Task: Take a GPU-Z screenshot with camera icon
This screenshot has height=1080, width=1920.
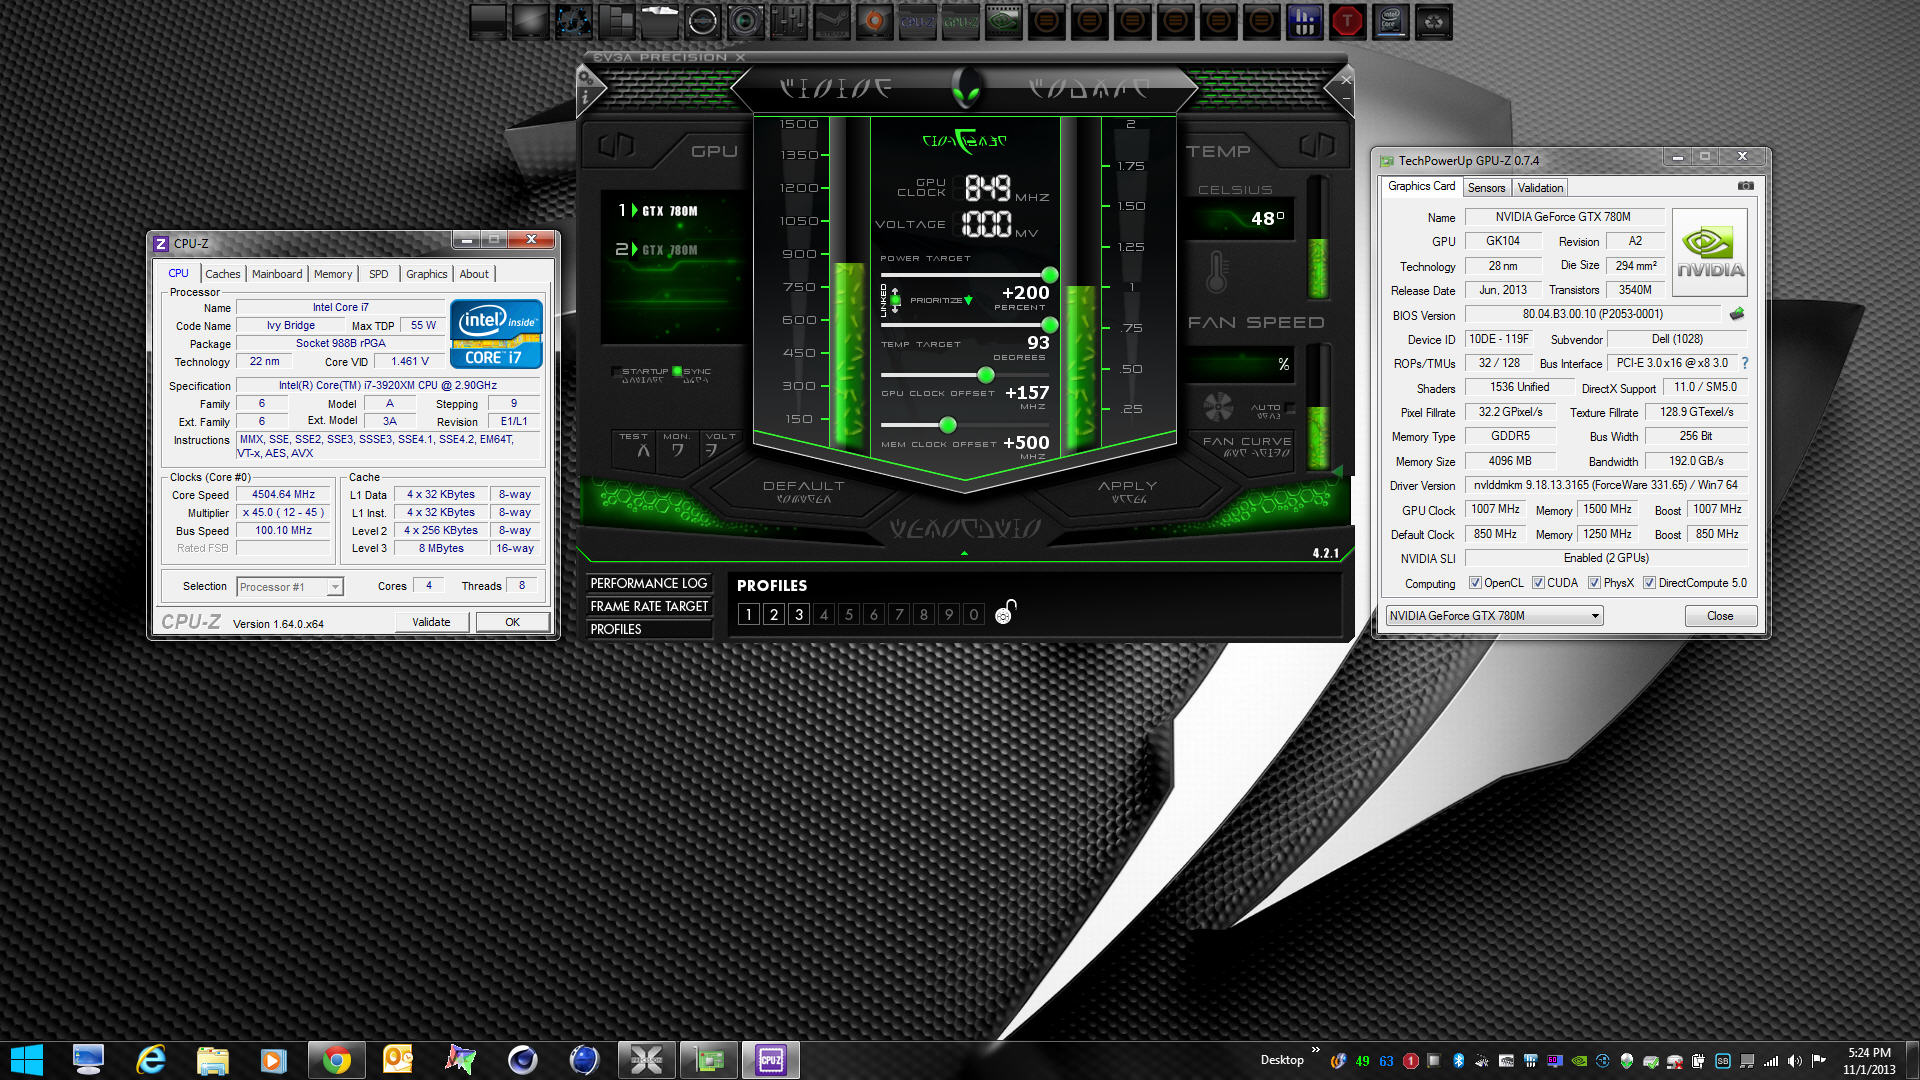Action: (1745, 186)
